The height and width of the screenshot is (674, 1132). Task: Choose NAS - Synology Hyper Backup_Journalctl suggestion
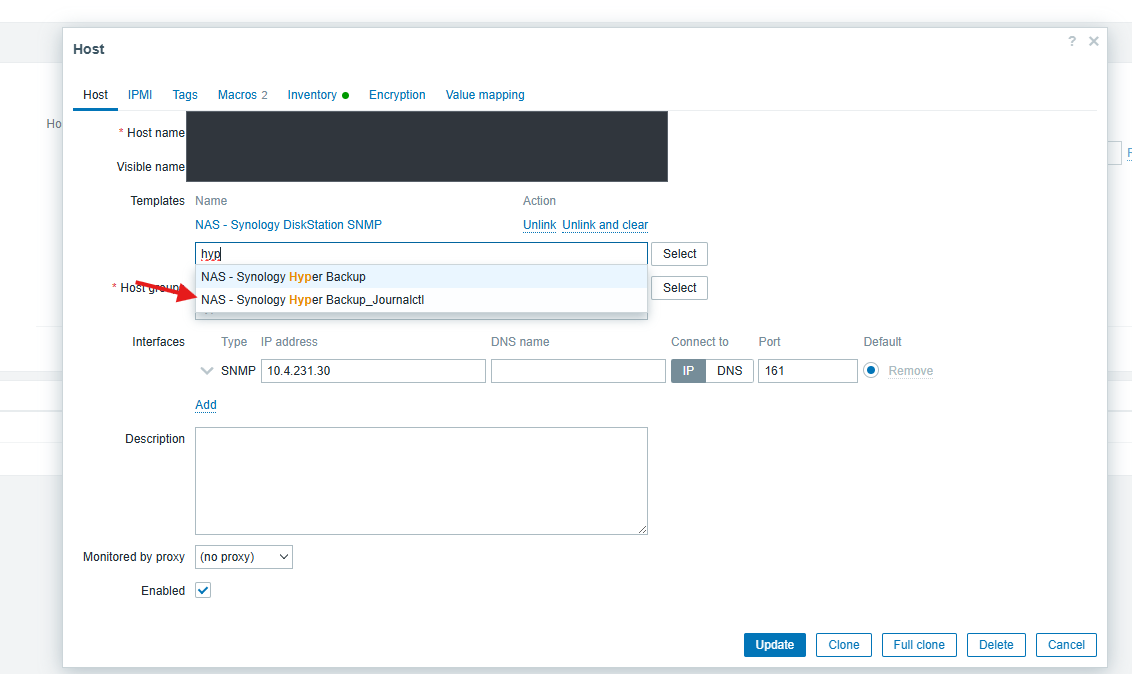[421, 299]
